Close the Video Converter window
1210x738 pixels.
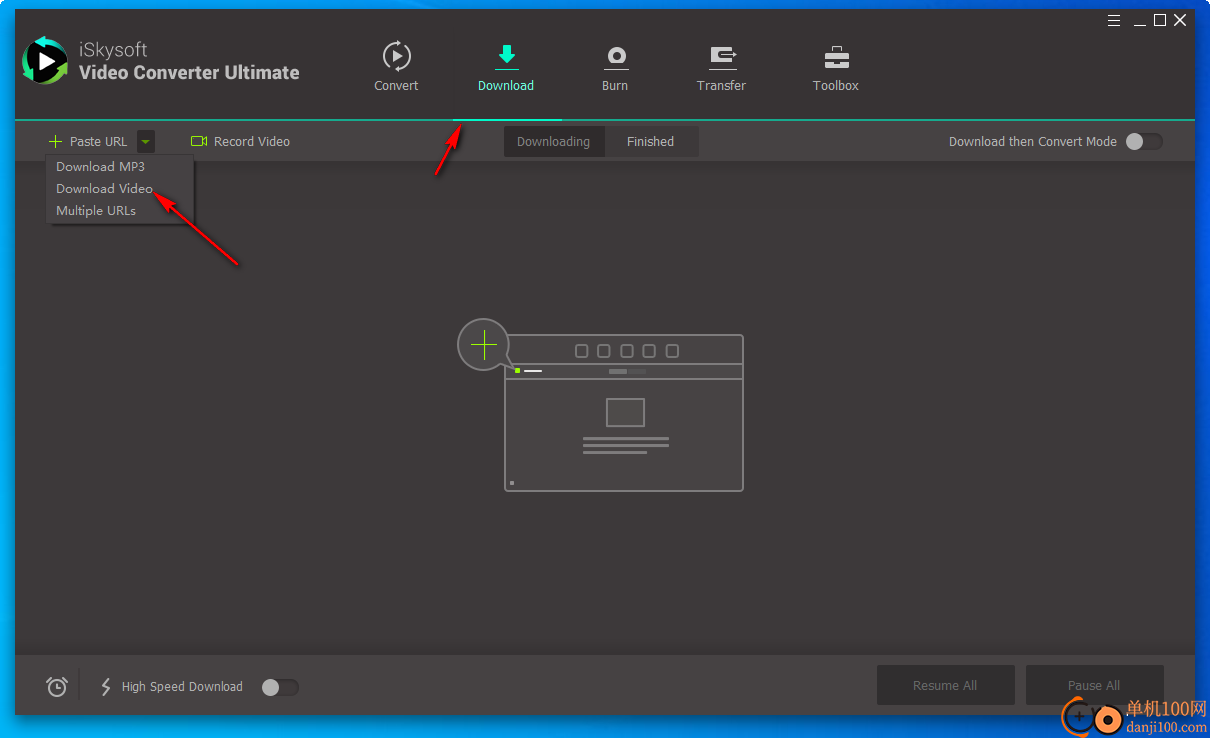pos(1181,20)
